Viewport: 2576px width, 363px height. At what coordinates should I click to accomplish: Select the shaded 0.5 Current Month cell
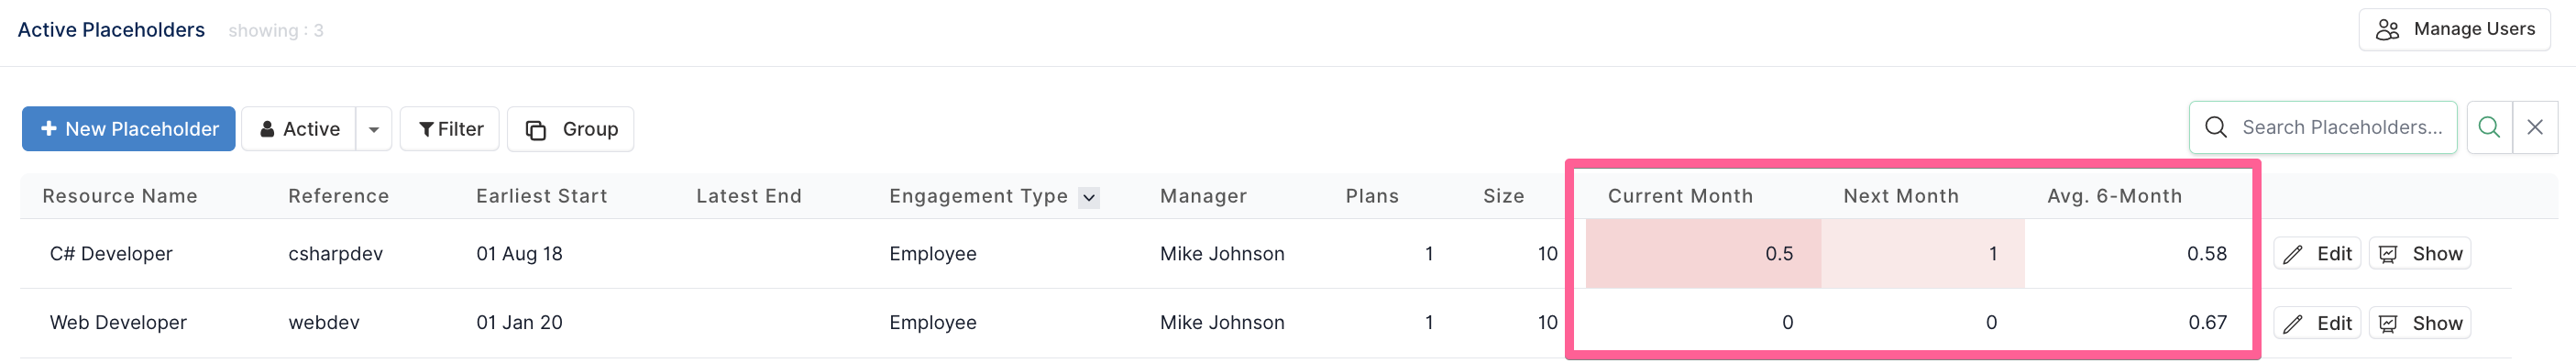pyautogui.click(x=1703, y=254)
